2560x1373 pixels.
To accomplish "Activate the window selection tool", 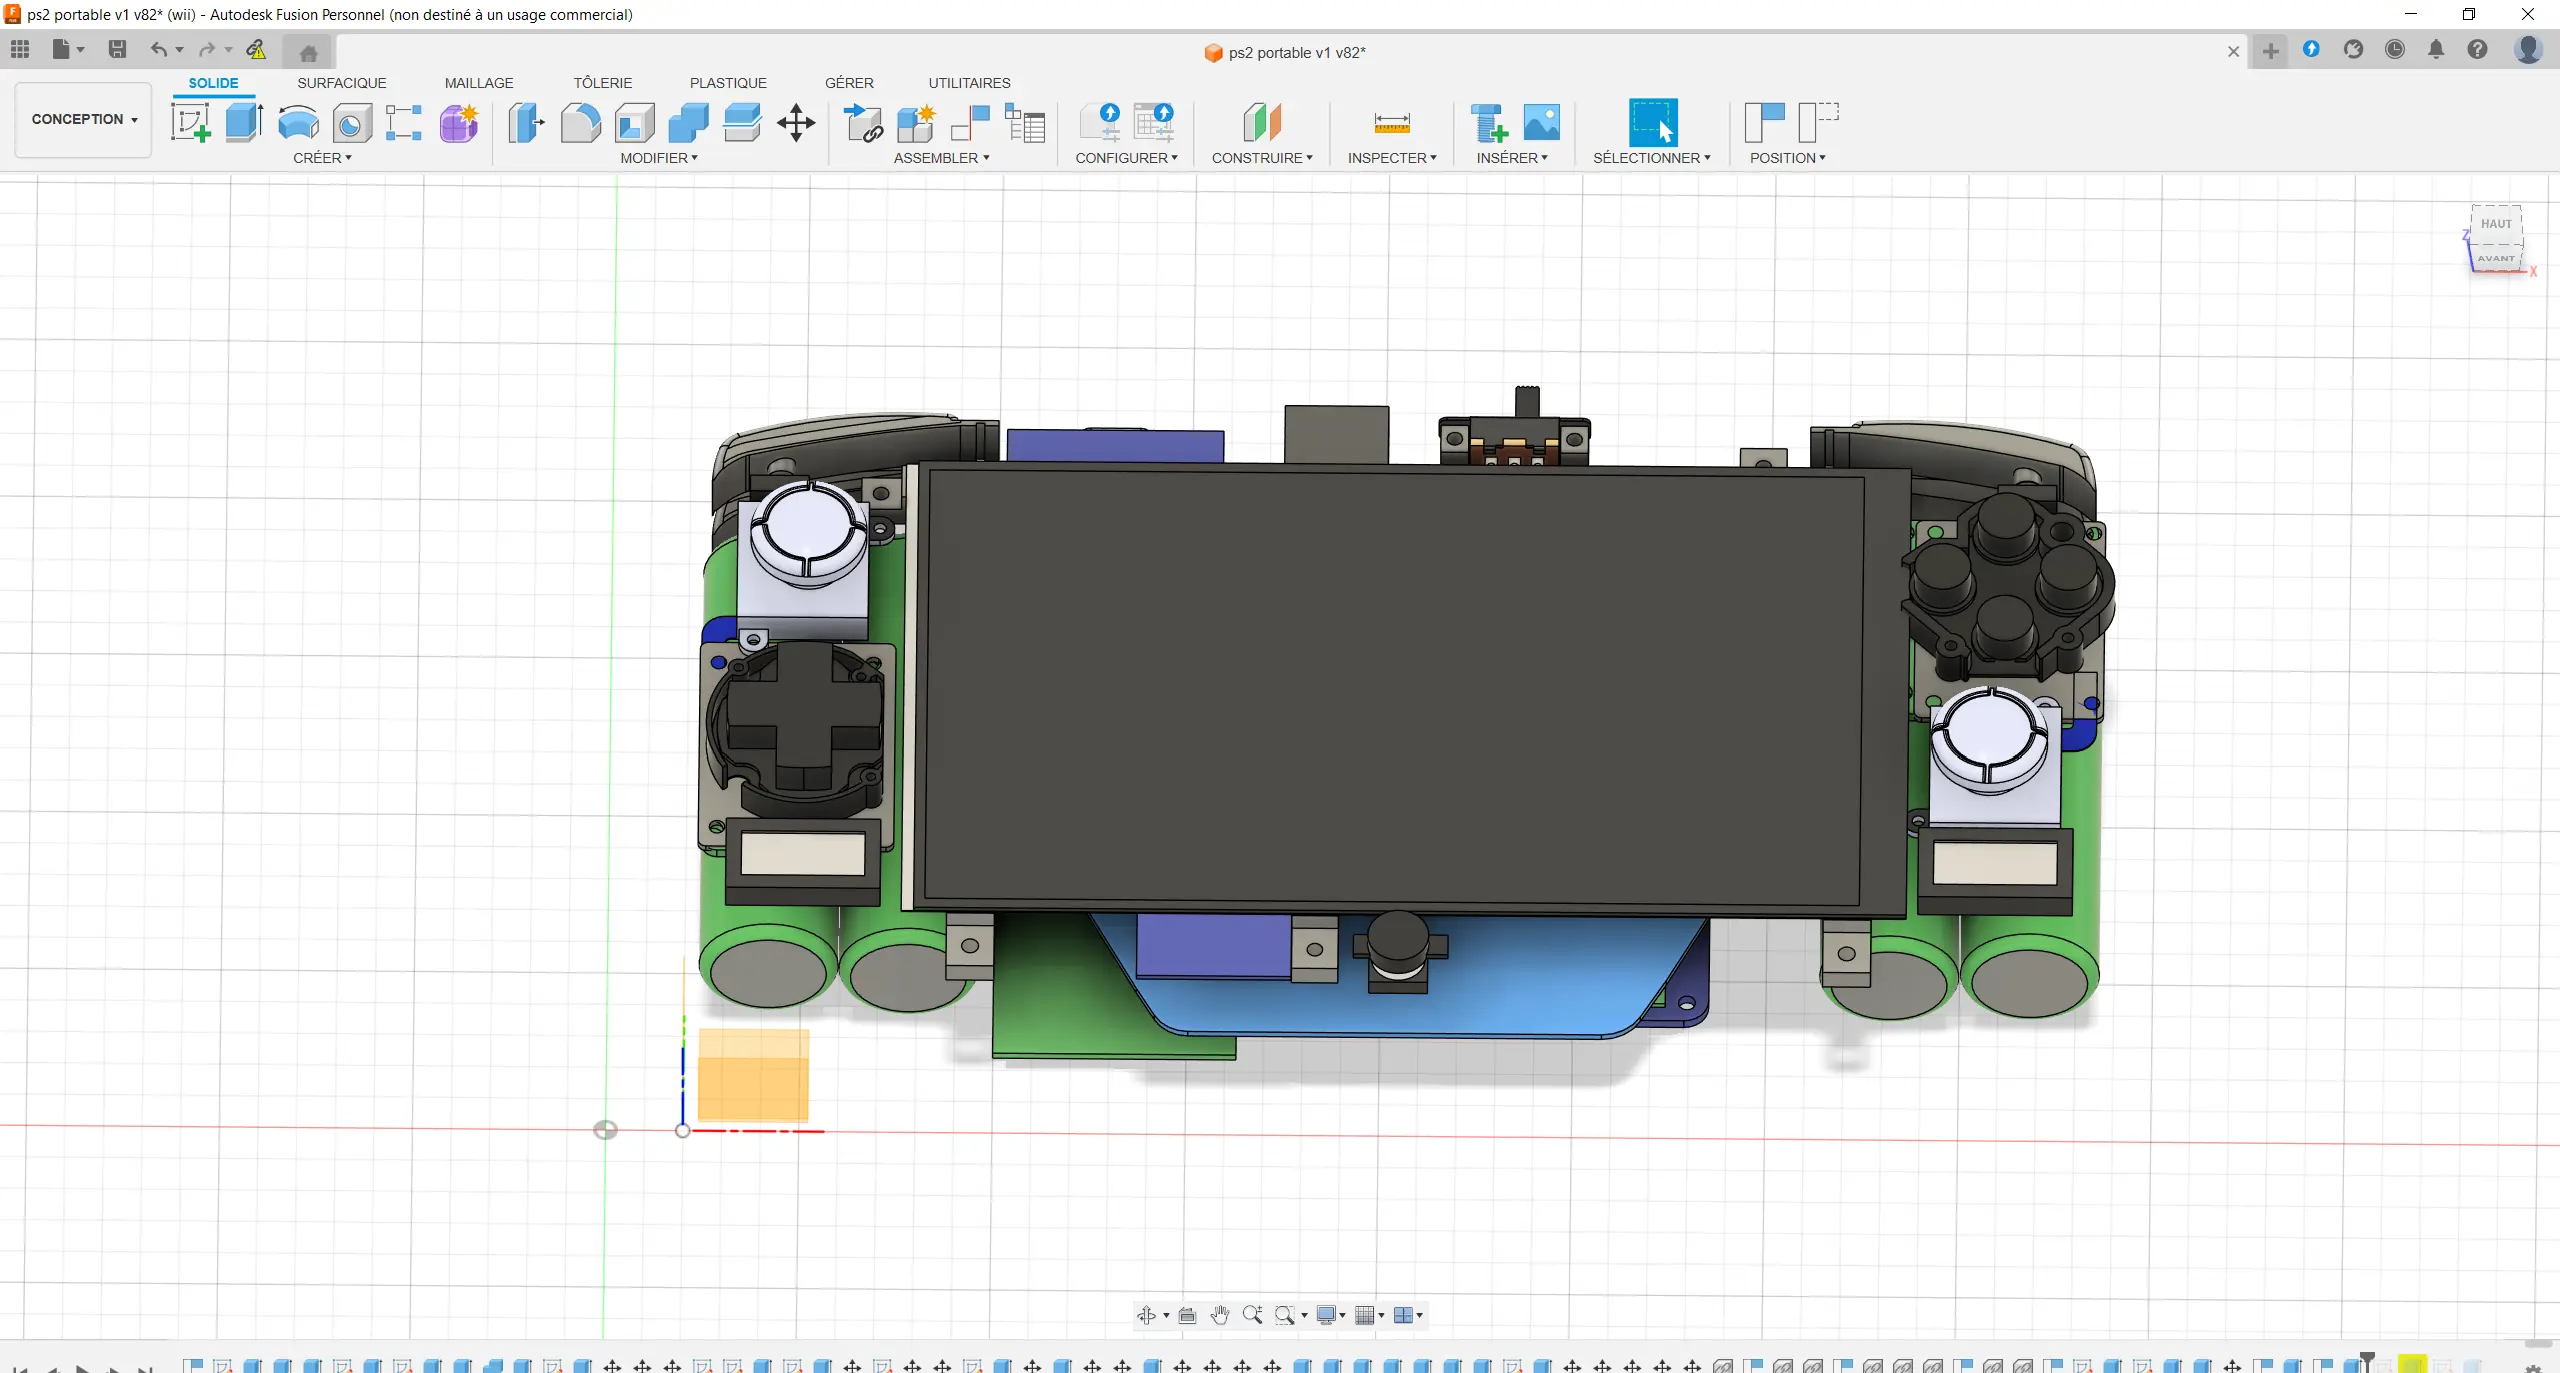I will pyautogui.click(x=1653, y=123).
